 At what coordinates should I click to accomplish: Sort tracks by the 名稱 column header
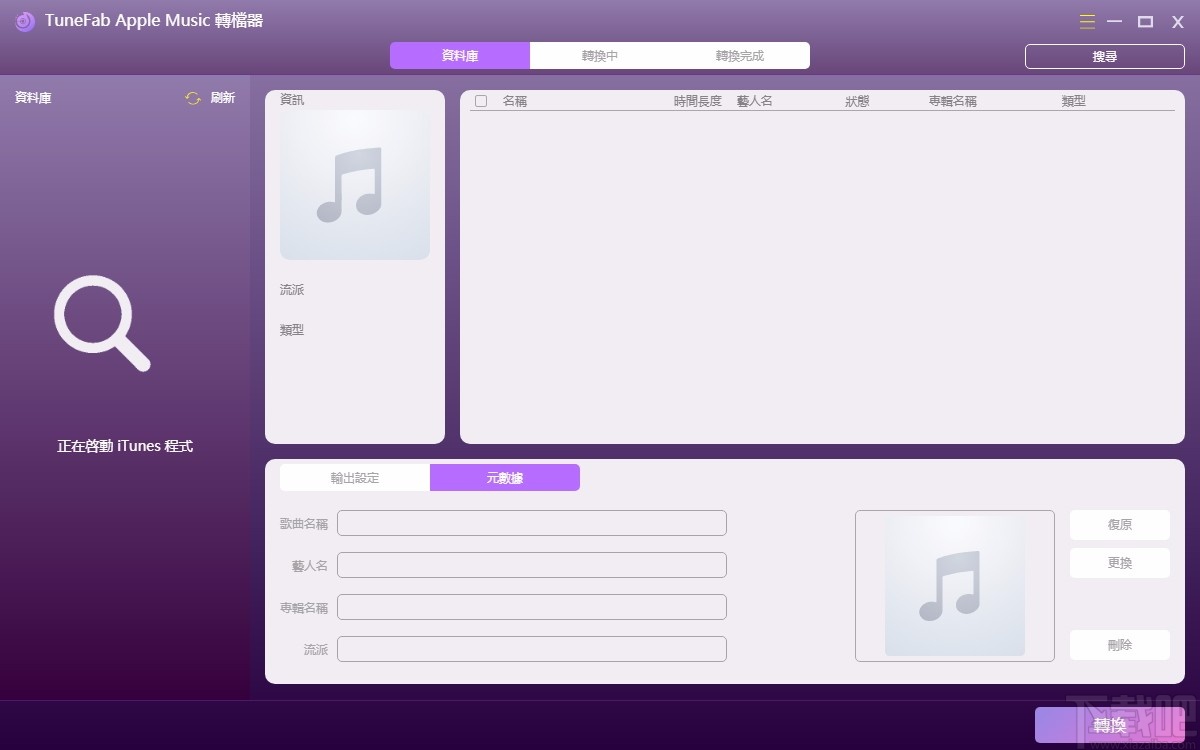click(514, 100)
